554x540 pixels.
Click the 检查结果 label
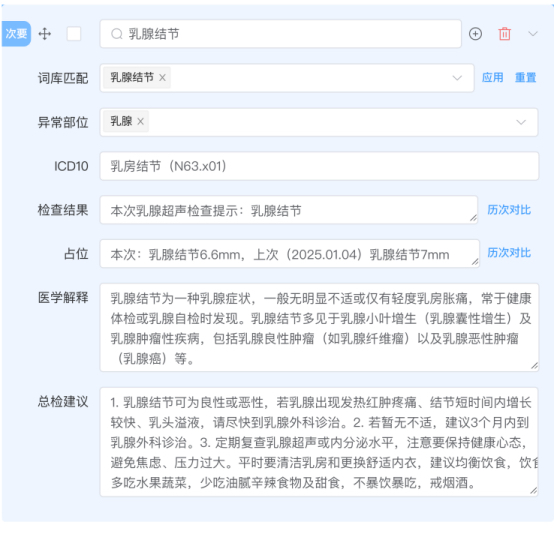pos(63,210)
